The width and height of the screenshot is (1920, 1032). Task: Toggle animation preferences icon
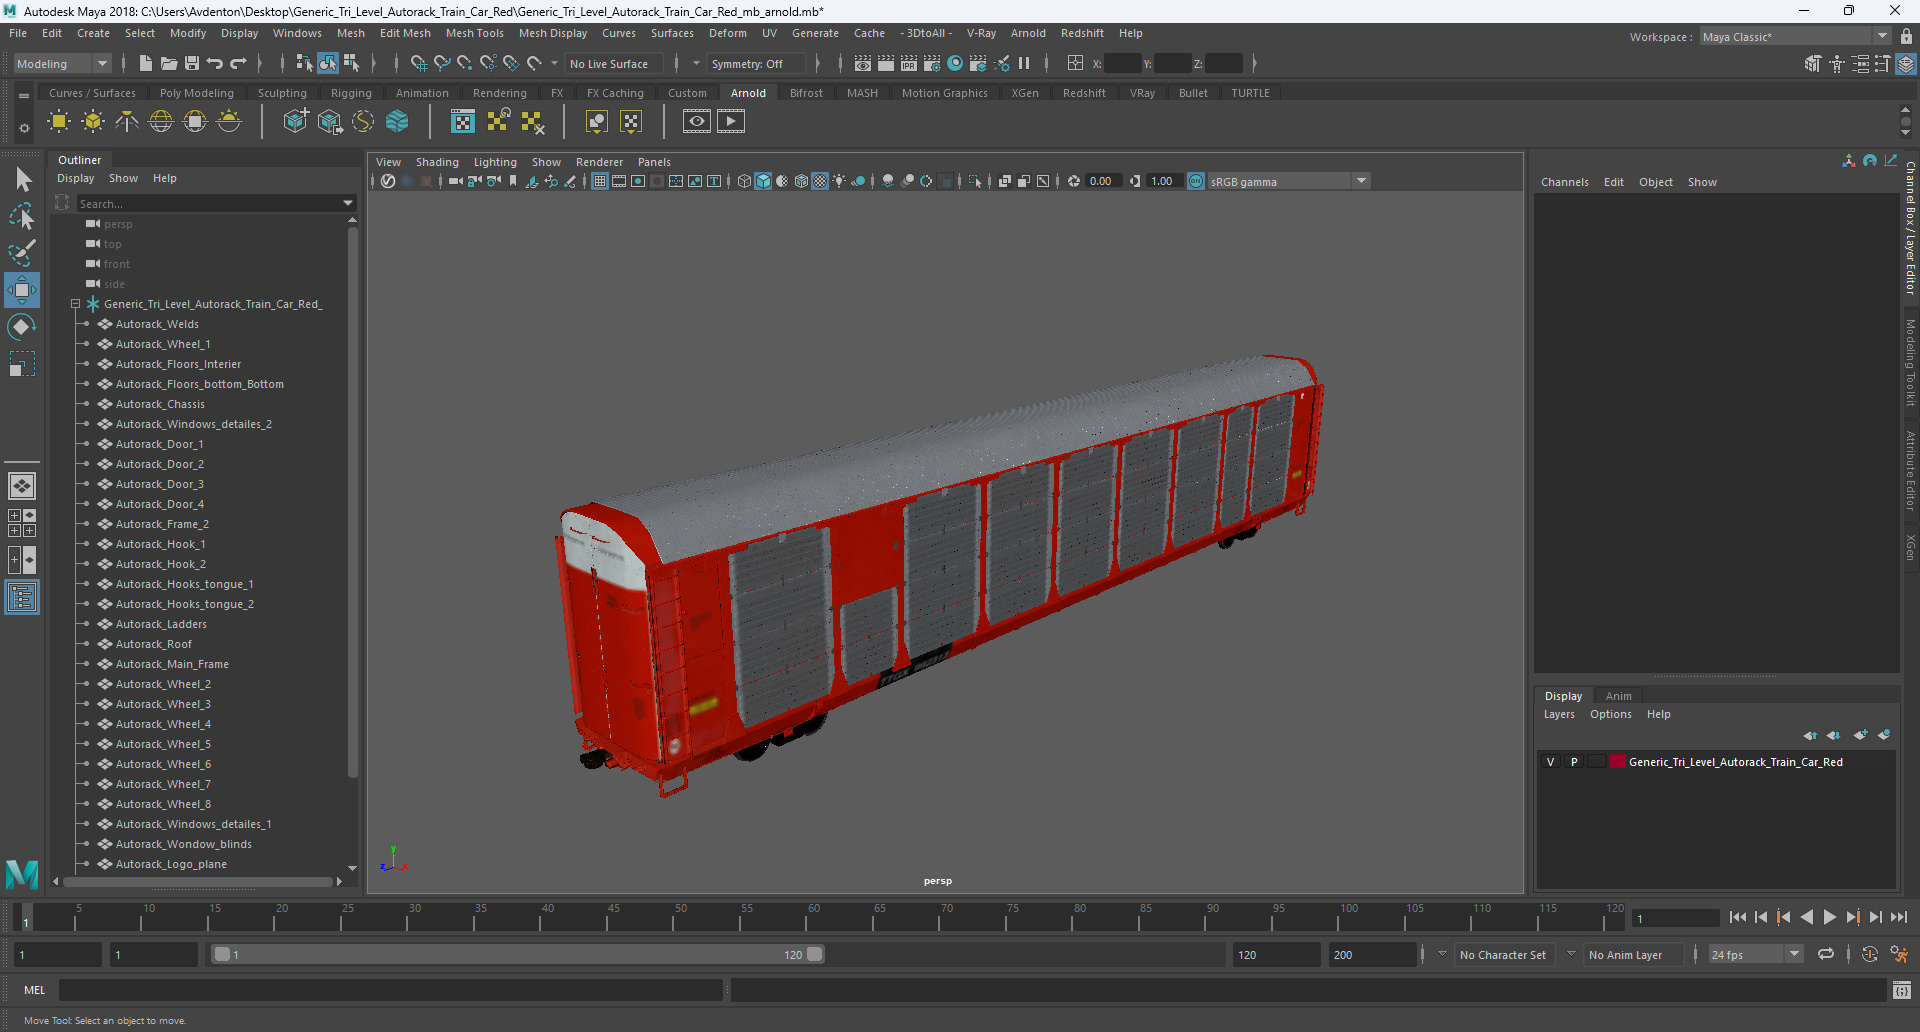point(1899,955)
